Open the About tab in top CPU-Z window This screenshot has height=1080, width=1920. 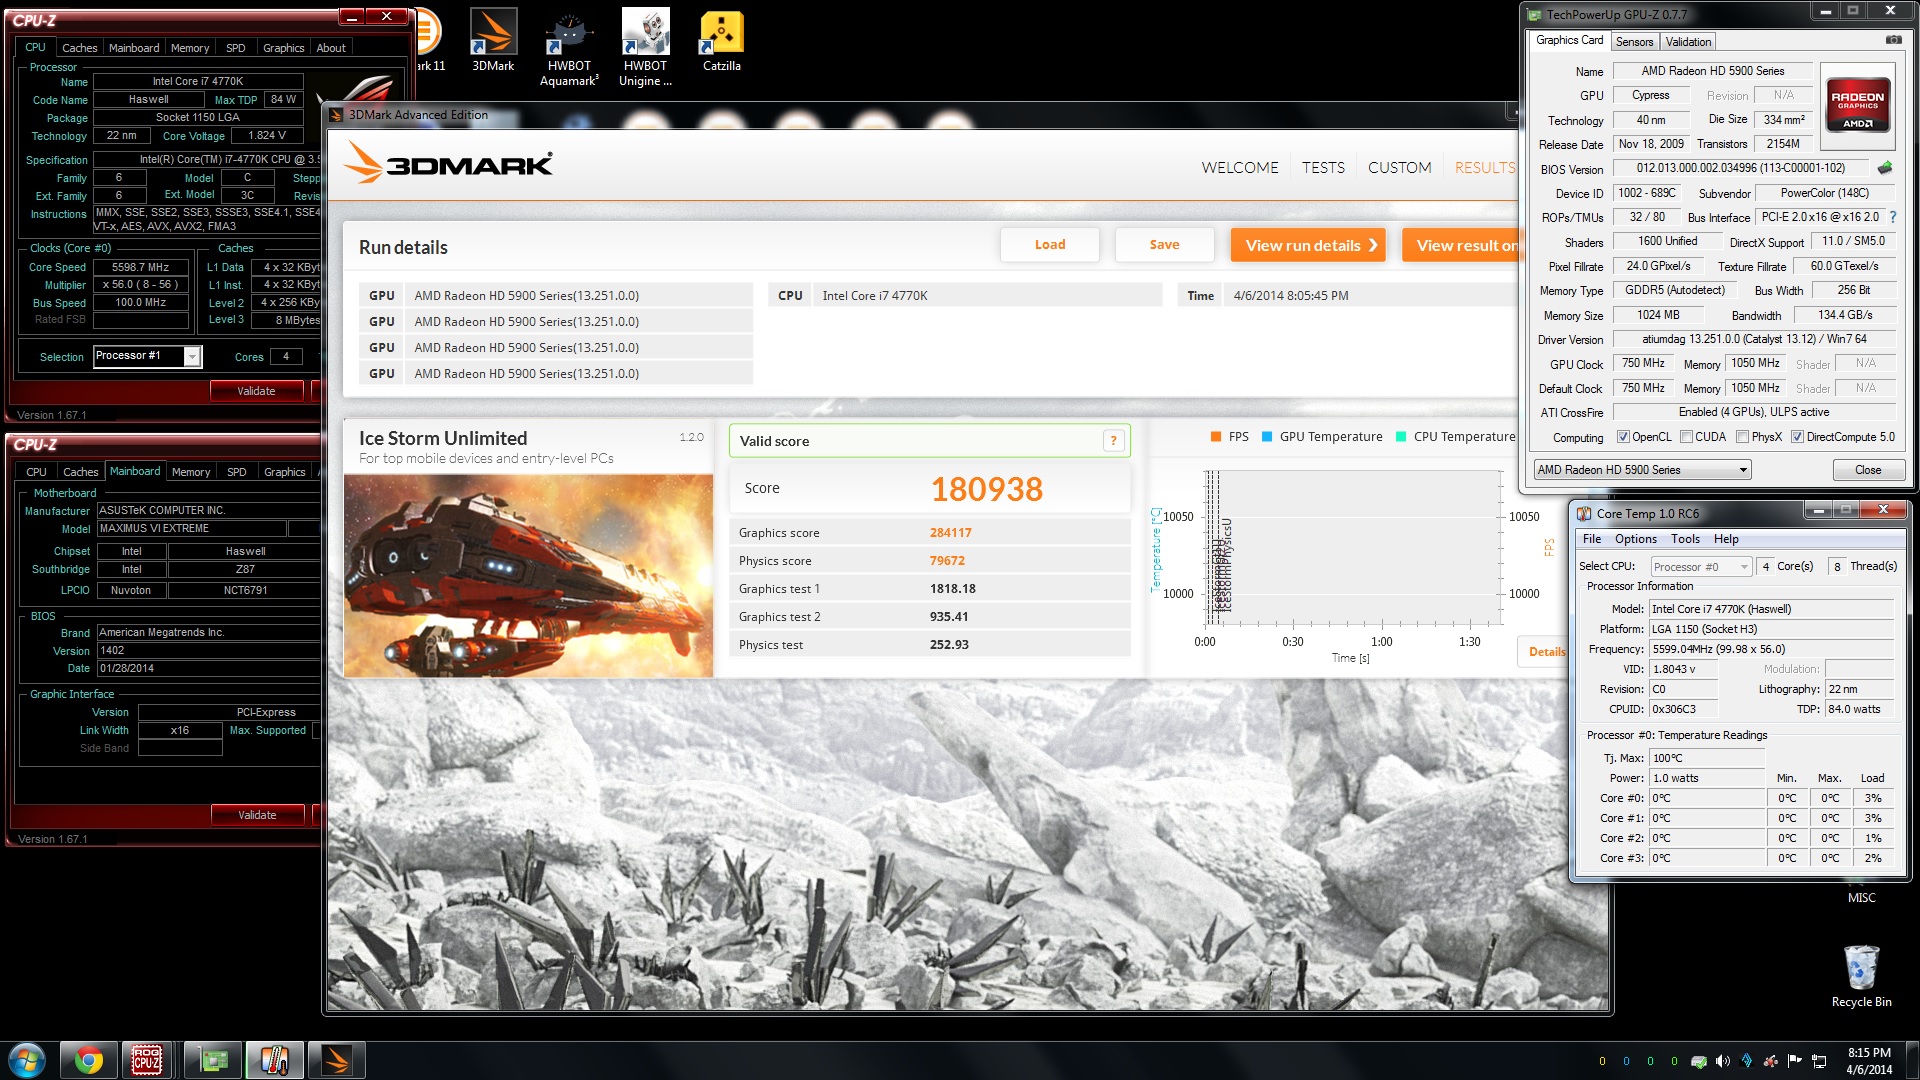click(331, 48)
